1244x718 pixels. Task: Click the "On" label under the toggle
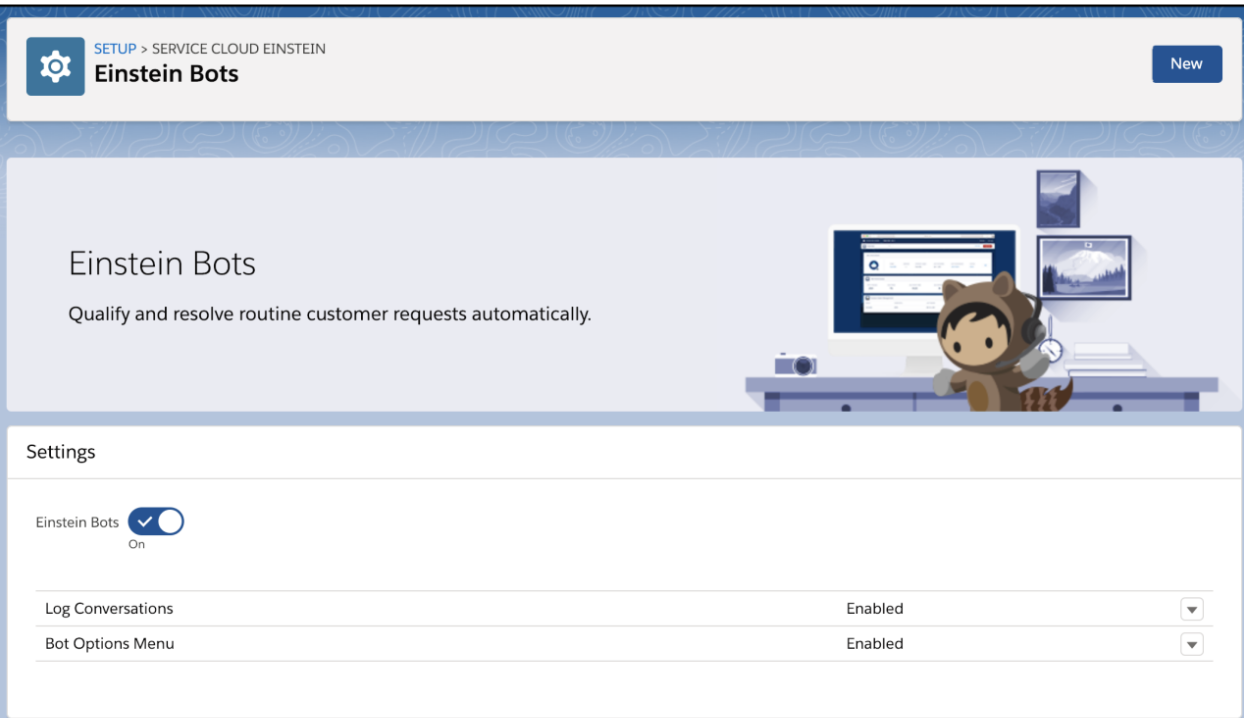[136, 545]
